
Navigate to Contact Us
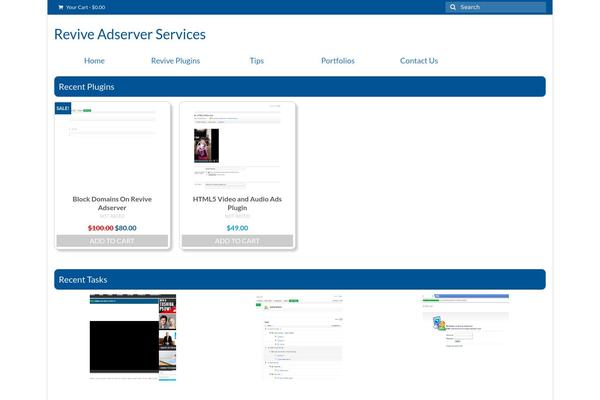pos(419,60)
